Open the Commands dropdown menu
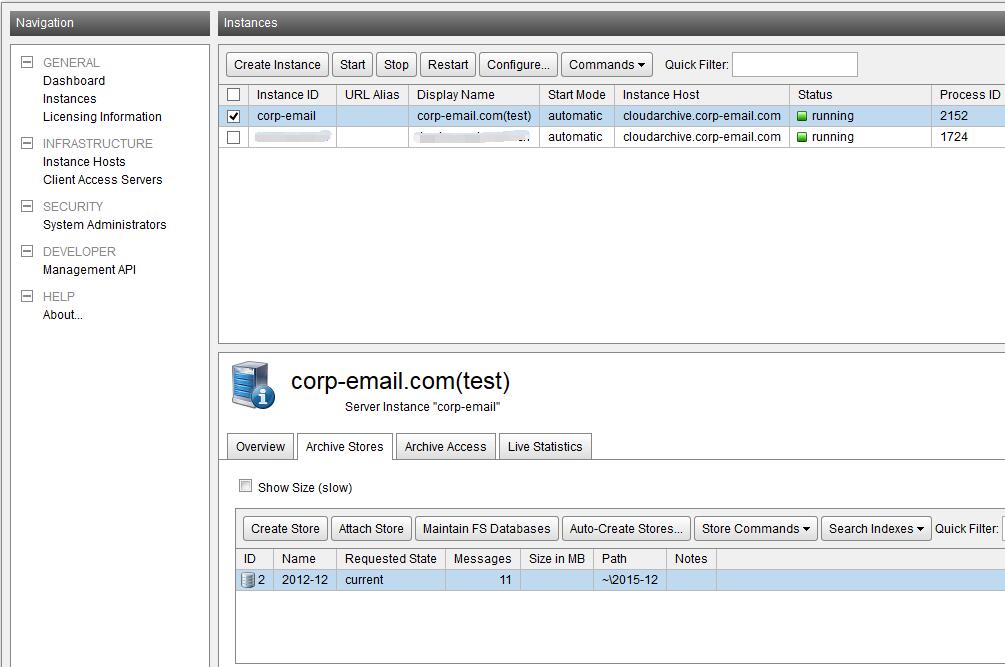 pyautogui.click(x=606, y=65)
